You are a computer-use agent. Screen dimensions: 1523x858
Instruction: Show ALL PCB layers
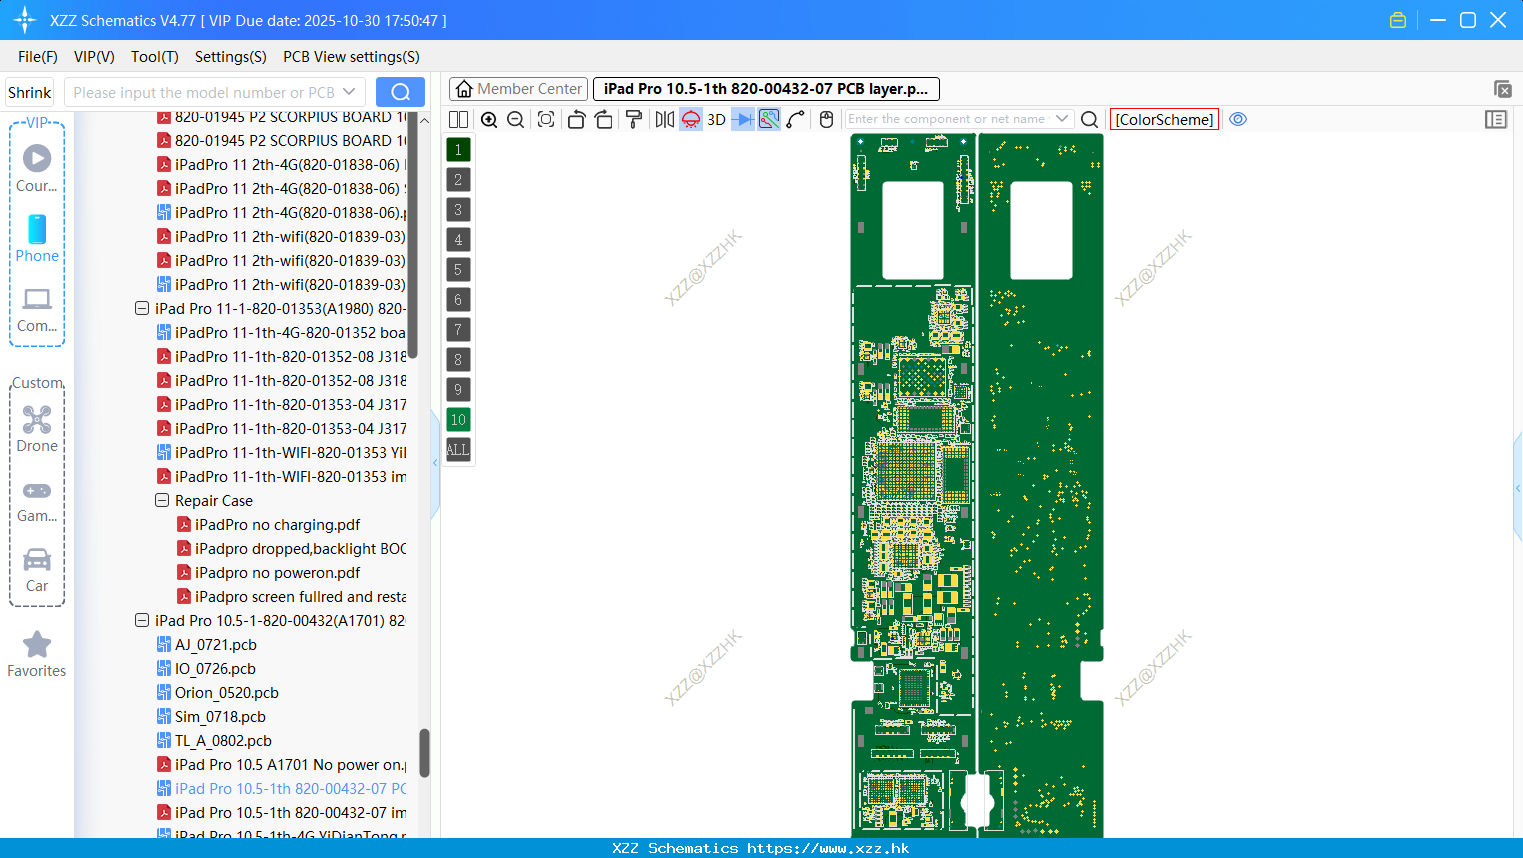[x=458, y=449]
